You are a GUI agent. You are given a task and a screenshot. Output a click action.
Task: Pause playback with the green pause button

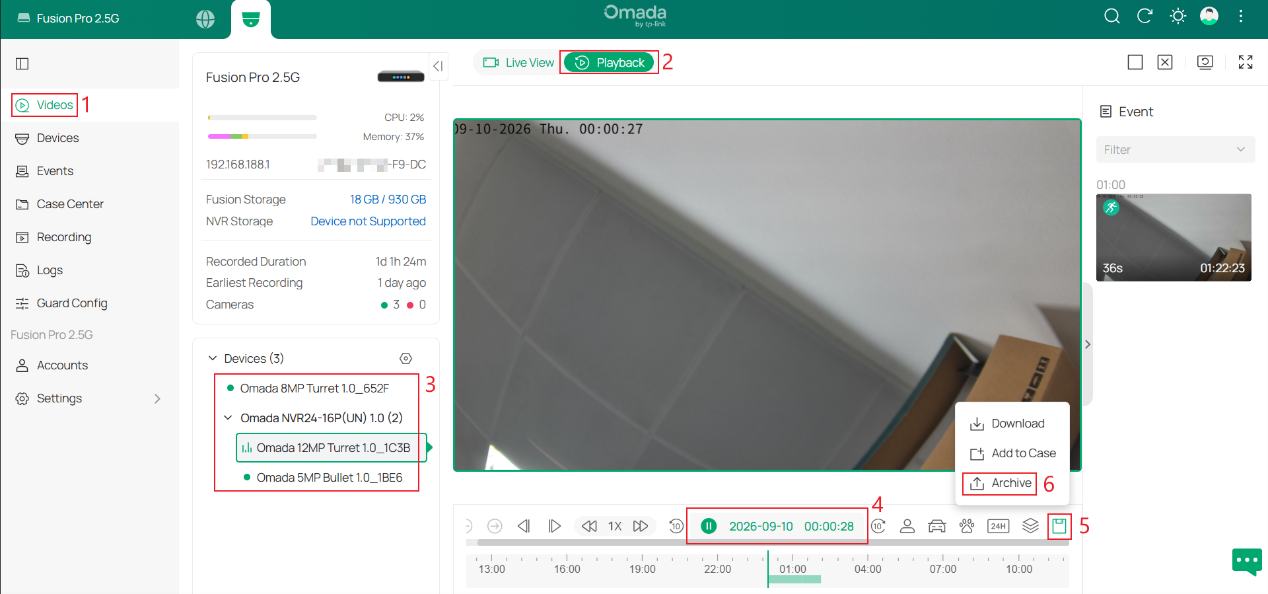click(x=709, y=526)
